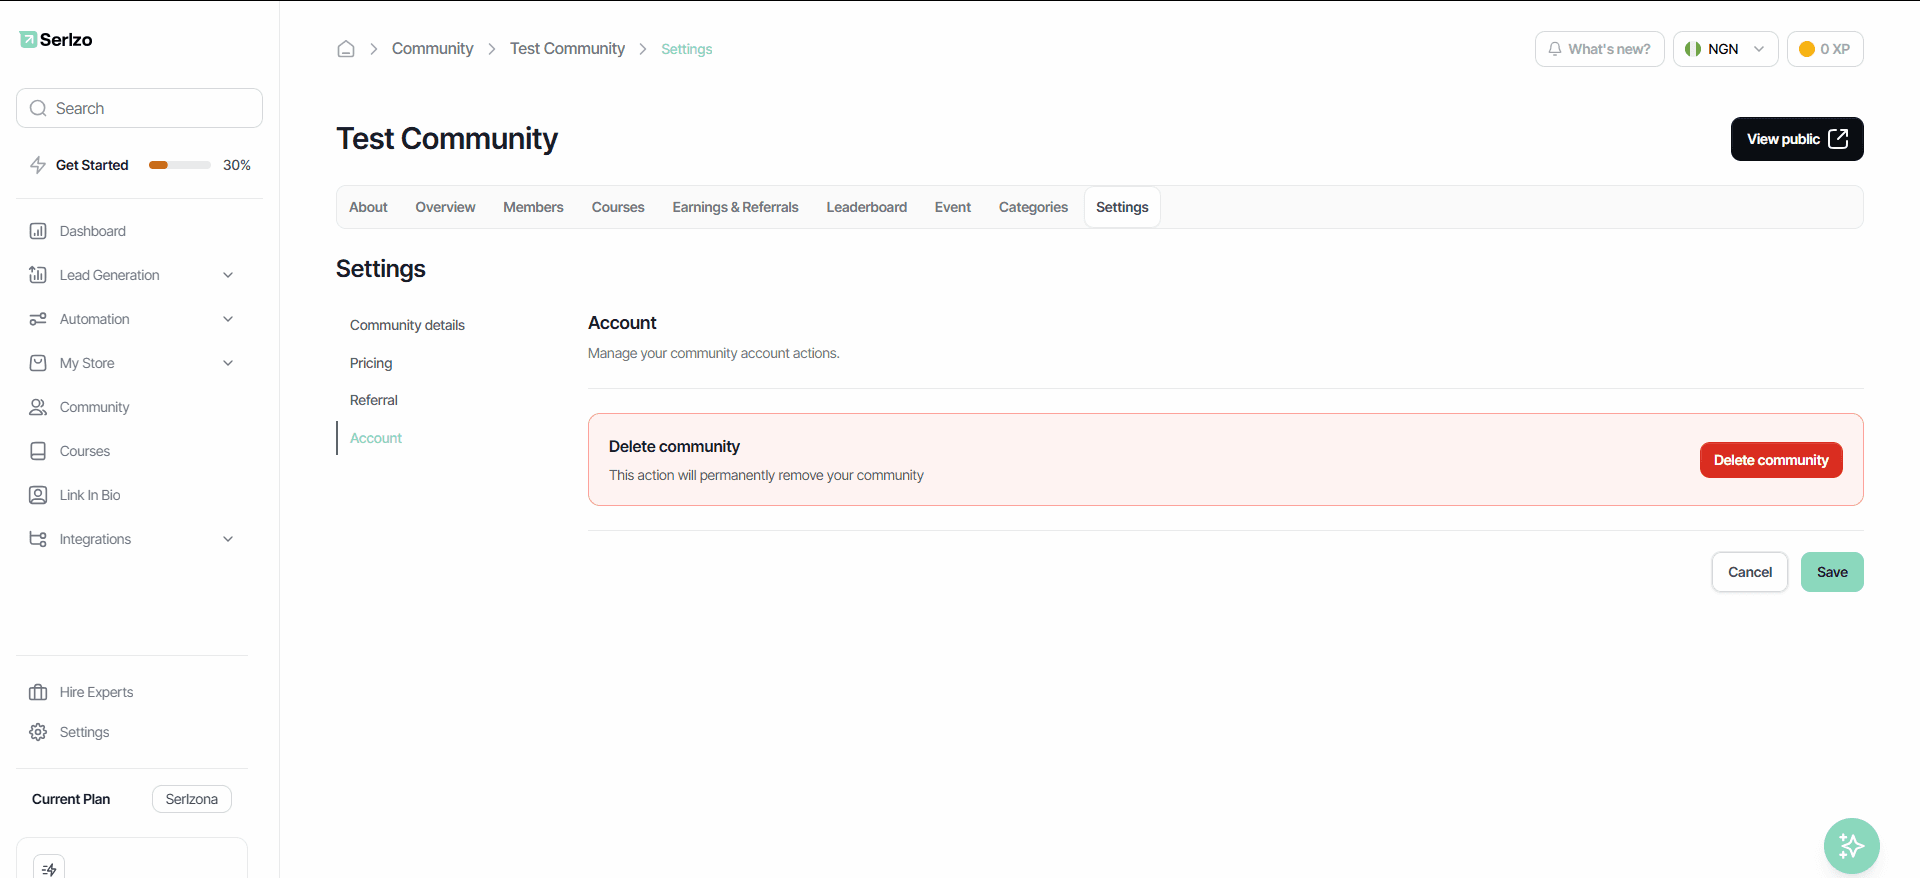Select the Account settings section

[376, 438]
